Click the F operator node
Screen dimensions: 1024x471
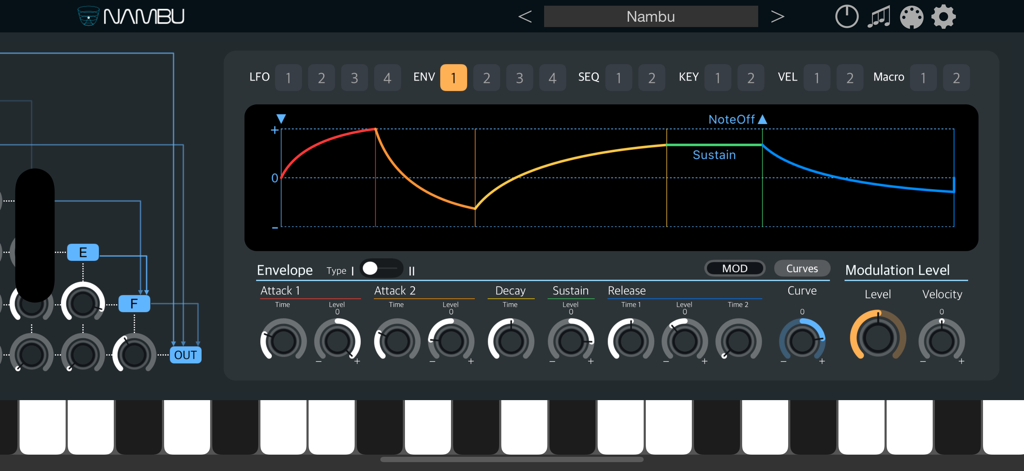134,304
